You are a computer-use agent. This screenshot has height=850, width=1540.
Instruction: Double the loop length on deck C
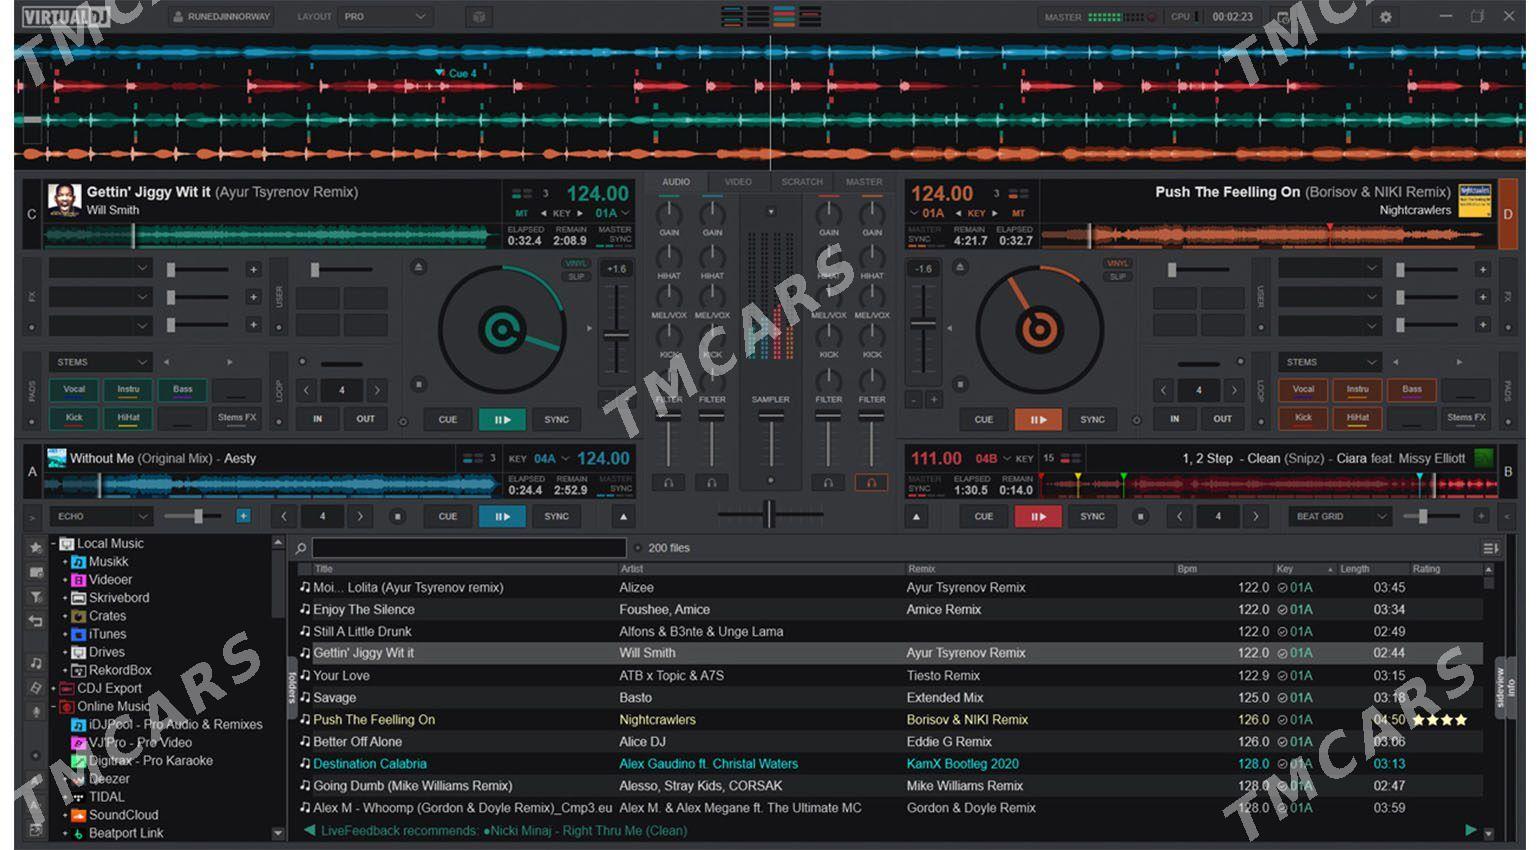pyautogui.click(x=377, y=390)
